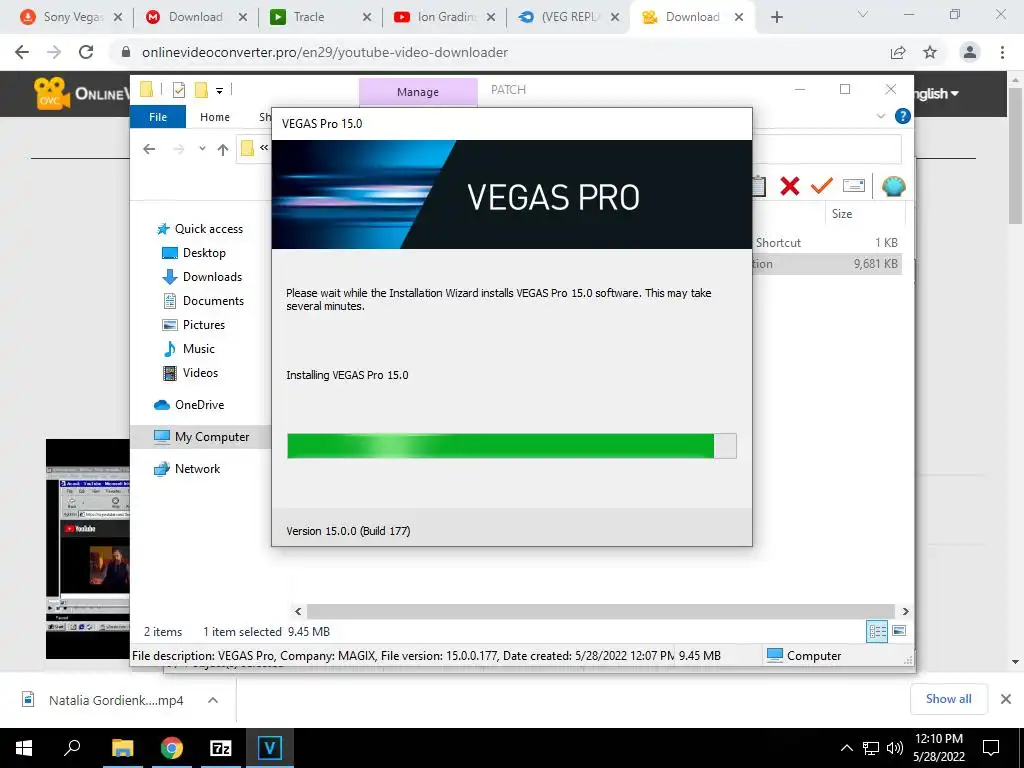Click the horizontal scrollbar in Explorer
1024x768 pixels.
601,611
